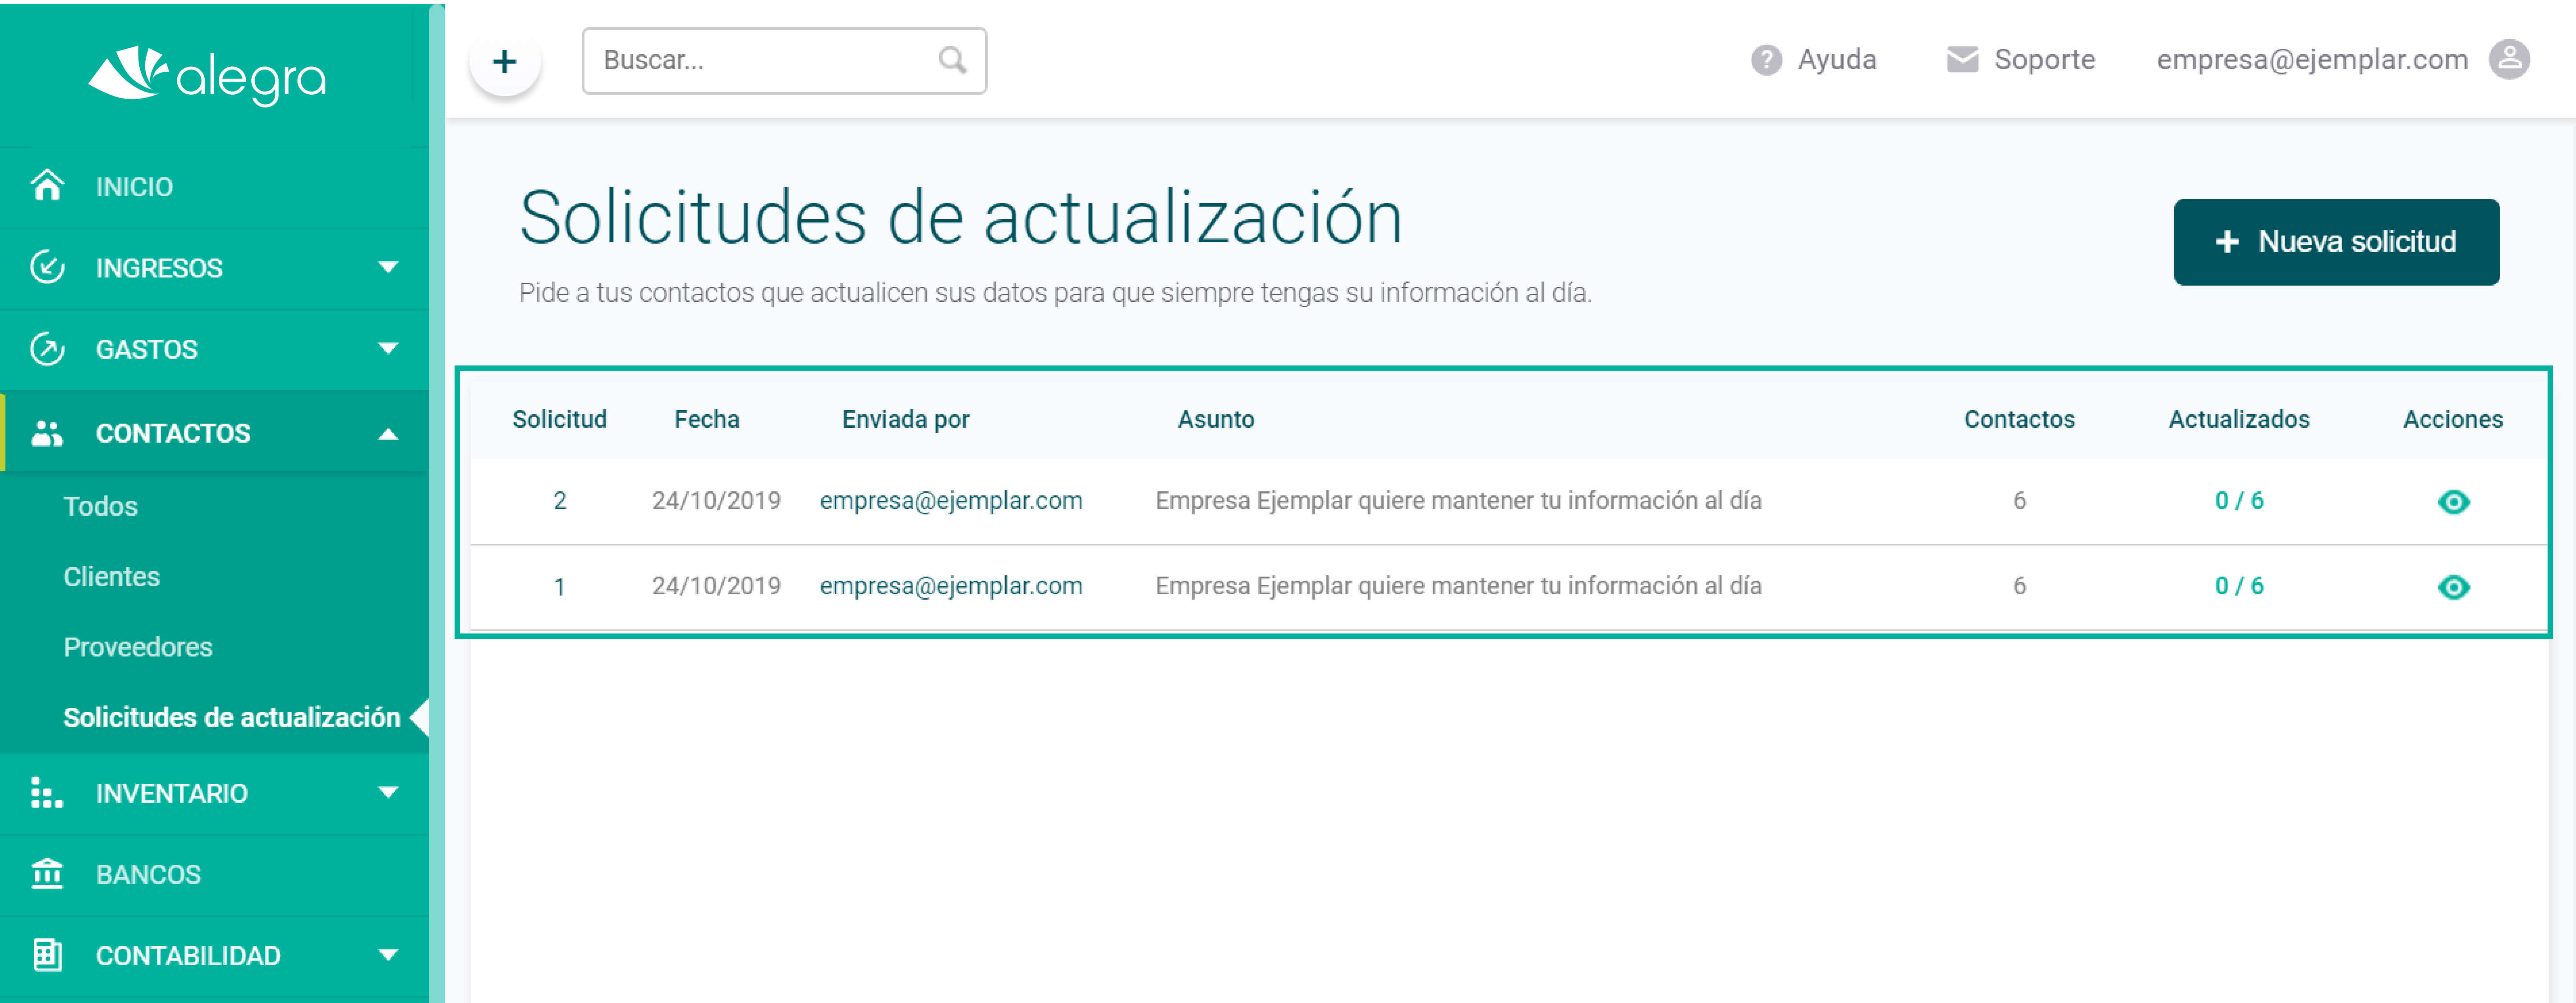The height and width of the screenshot is (1003, 2576).
Task: Click the Contactos column header
Action: click(x=2019, y=419)
